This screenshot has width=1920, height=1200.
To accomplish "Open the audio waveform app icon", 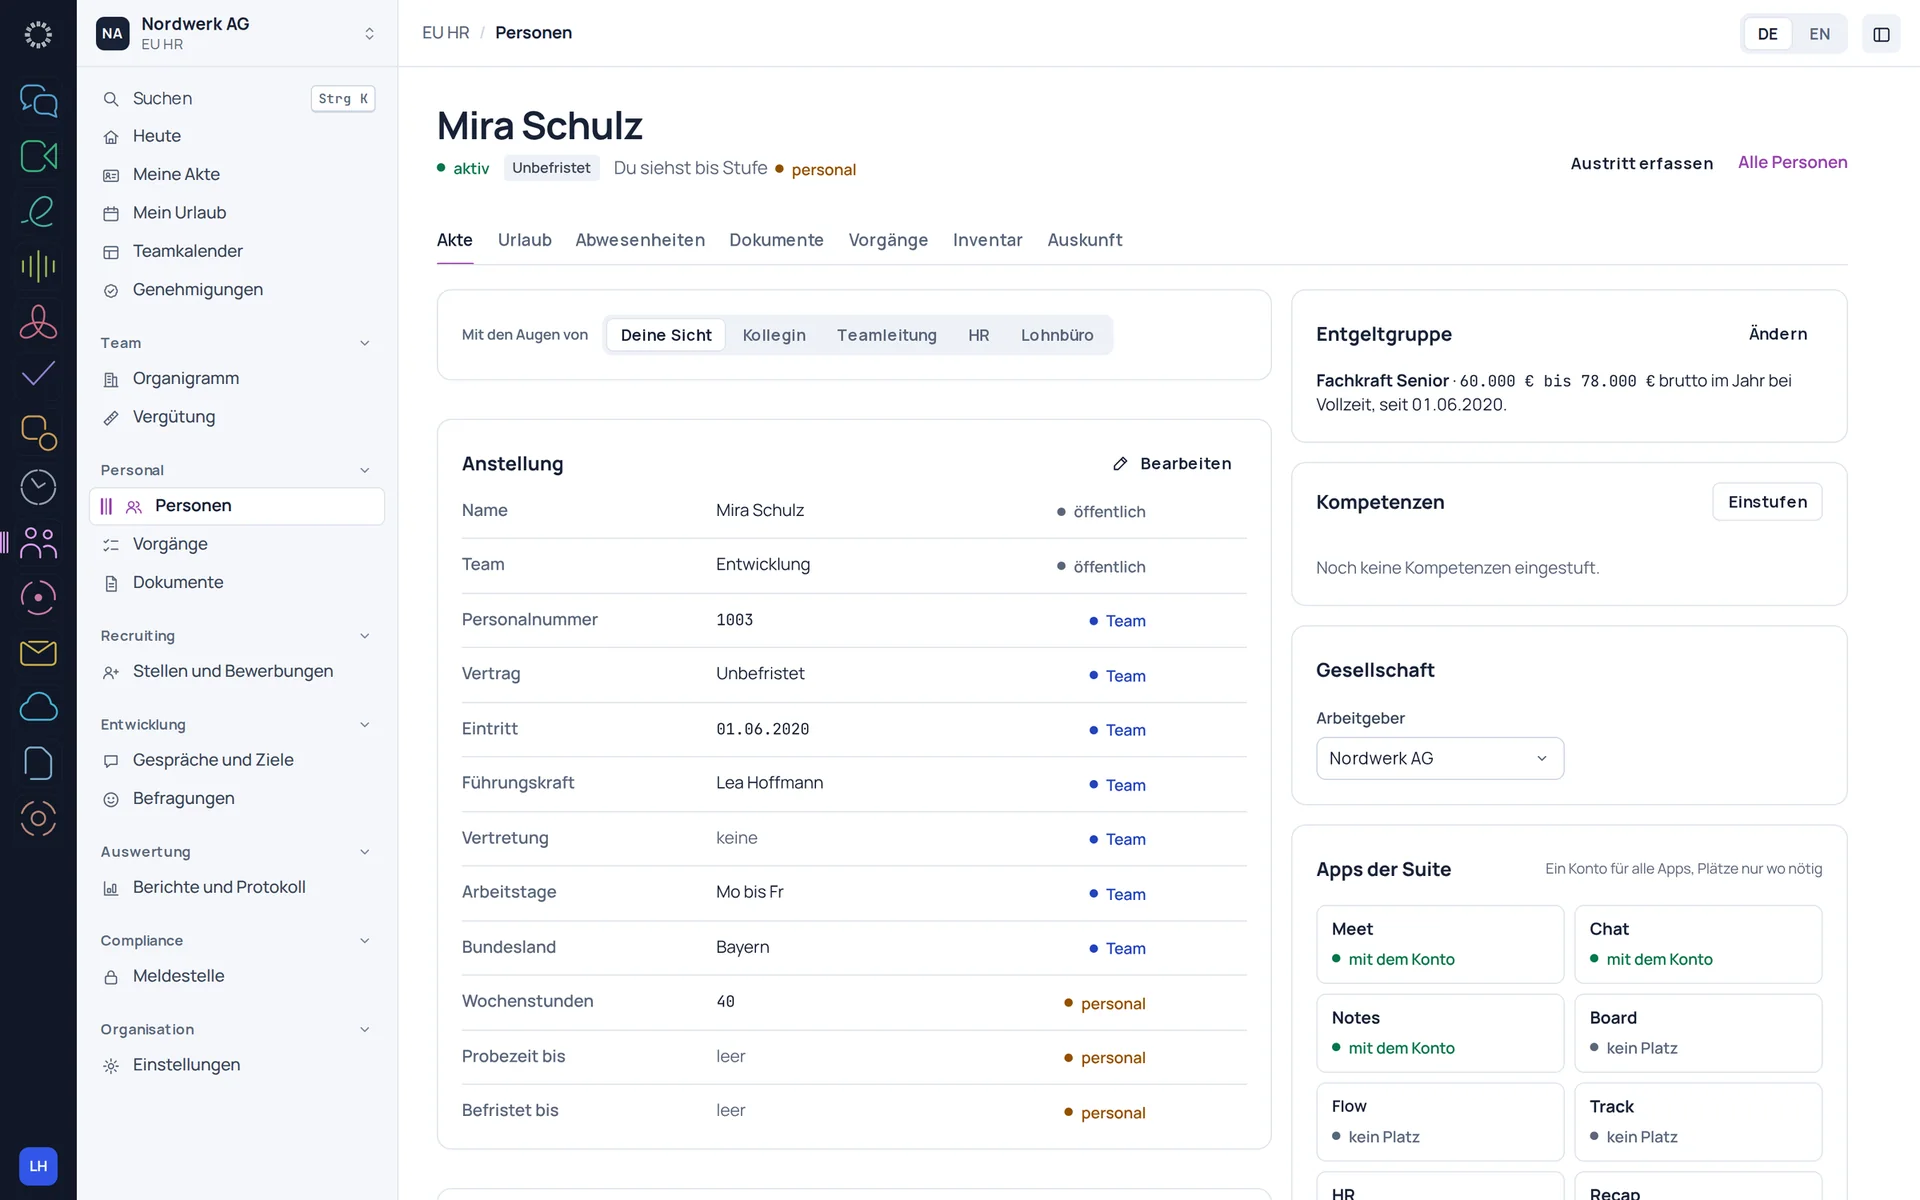I will [x=38, y=266].
